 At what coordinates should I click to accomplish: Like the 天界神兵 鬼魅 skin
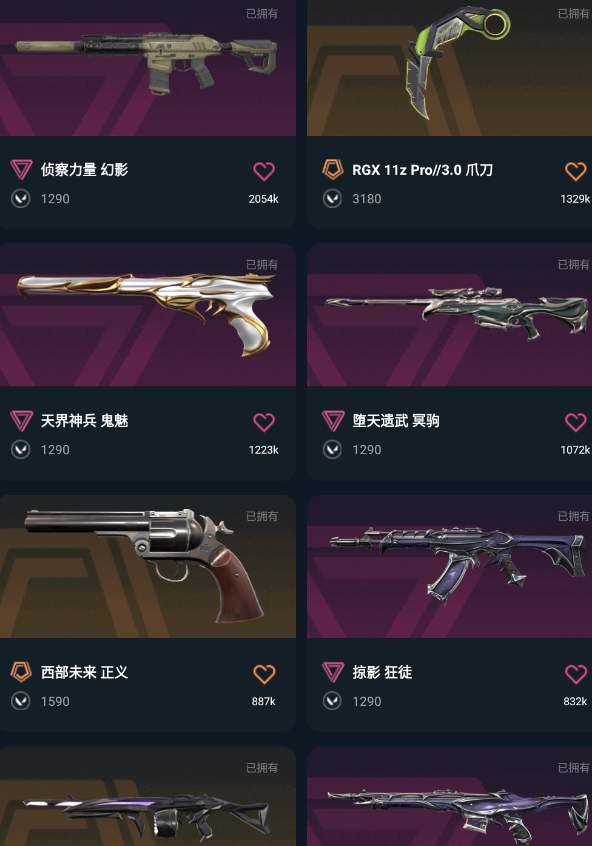pyautogui.click(x=264, y=422)
